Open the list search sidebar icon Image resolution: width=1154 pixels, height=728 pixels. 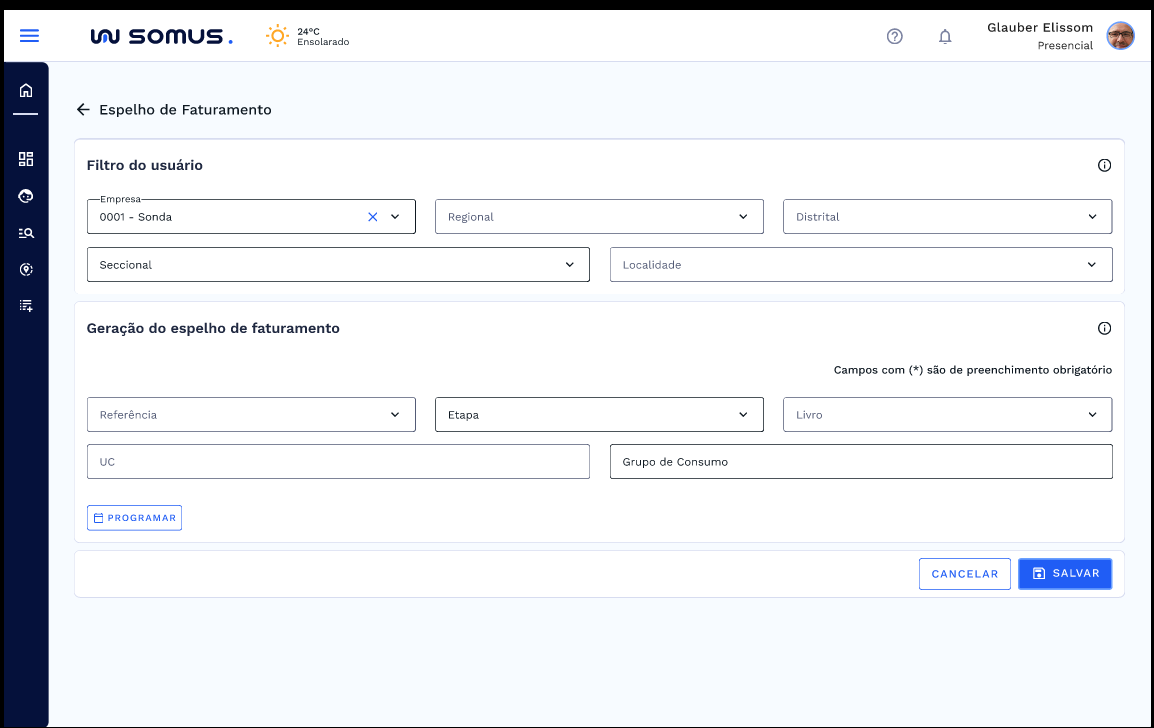(x=26, y=233)
